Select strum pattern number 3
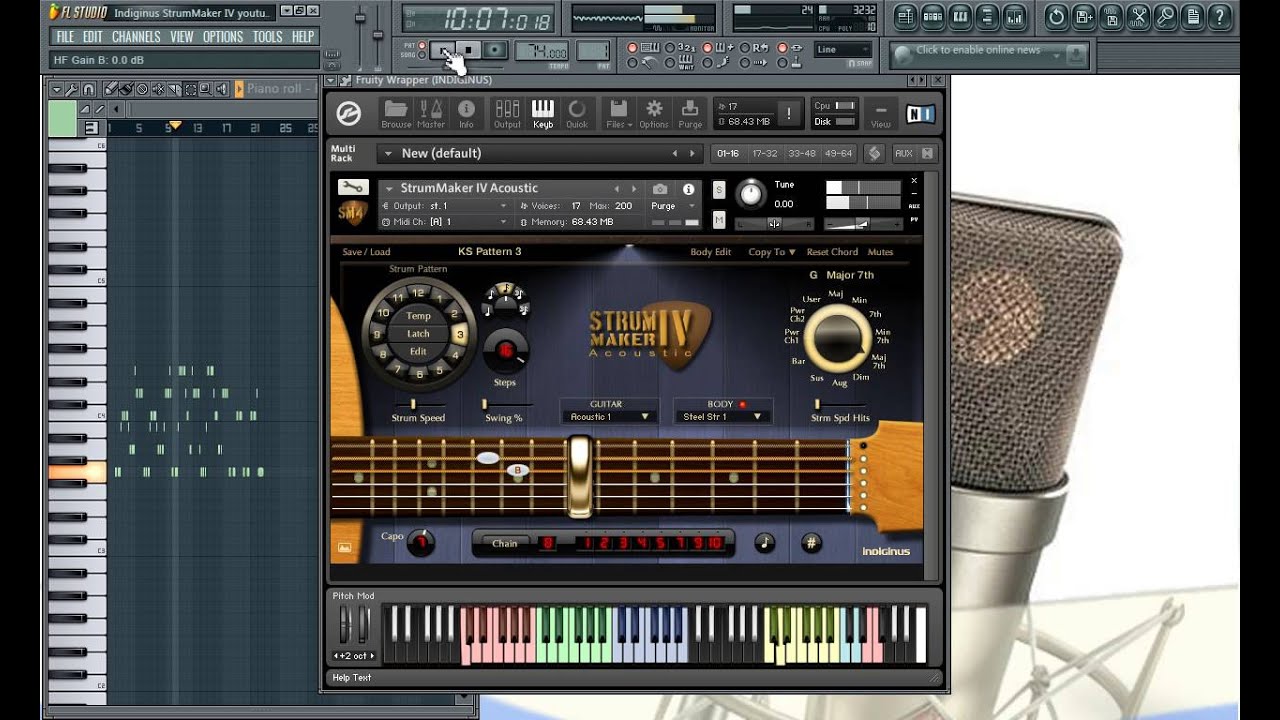 pos(459,334)
